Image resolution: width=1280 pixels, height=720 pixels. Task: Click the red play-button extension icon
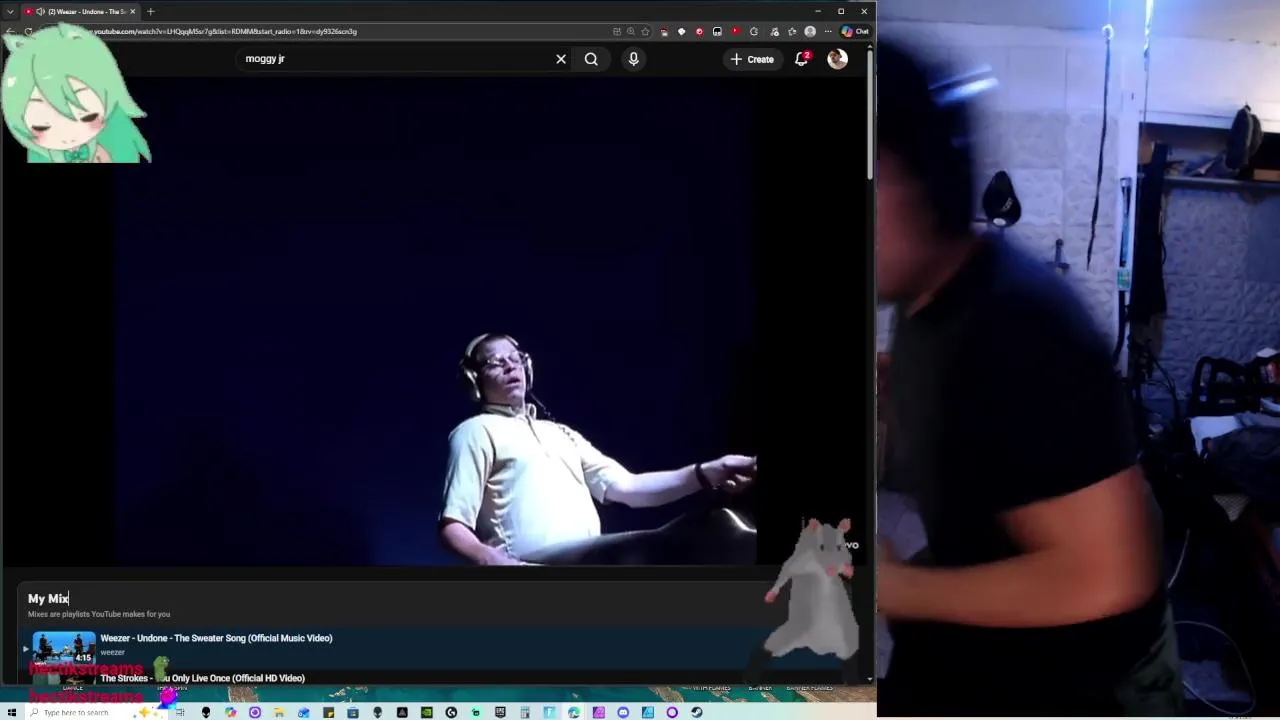pyautogui.click(x=736, y=31)
